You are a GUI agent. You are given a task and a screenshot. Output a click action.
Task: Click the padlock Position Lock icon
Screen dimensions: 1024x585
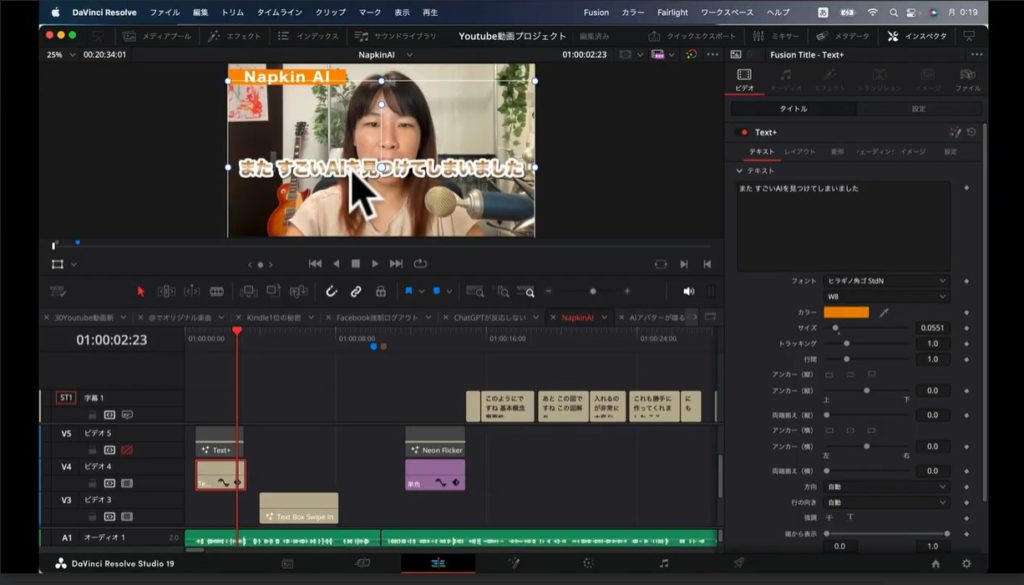tap(381, 291)
